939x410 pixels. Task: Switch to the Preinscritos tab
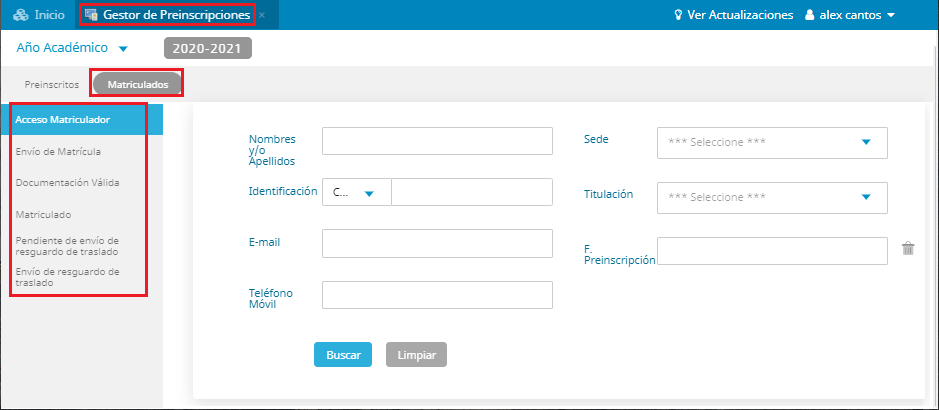pos(52,84)
